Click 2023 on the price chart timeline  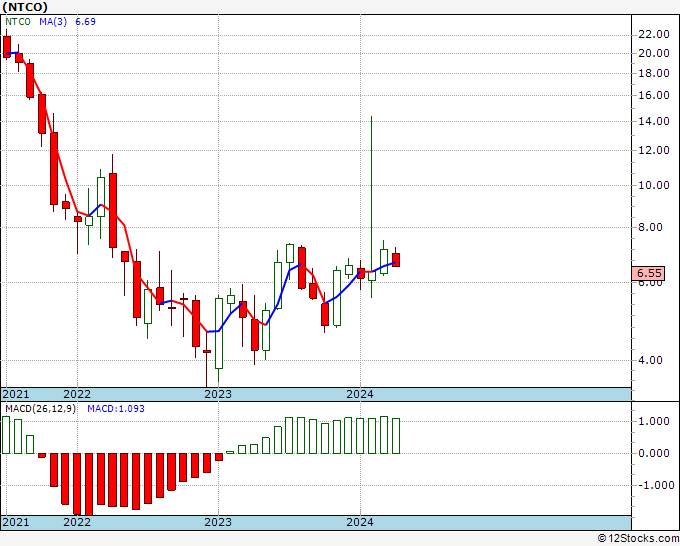pyautogui.click(x=218, y=394)
